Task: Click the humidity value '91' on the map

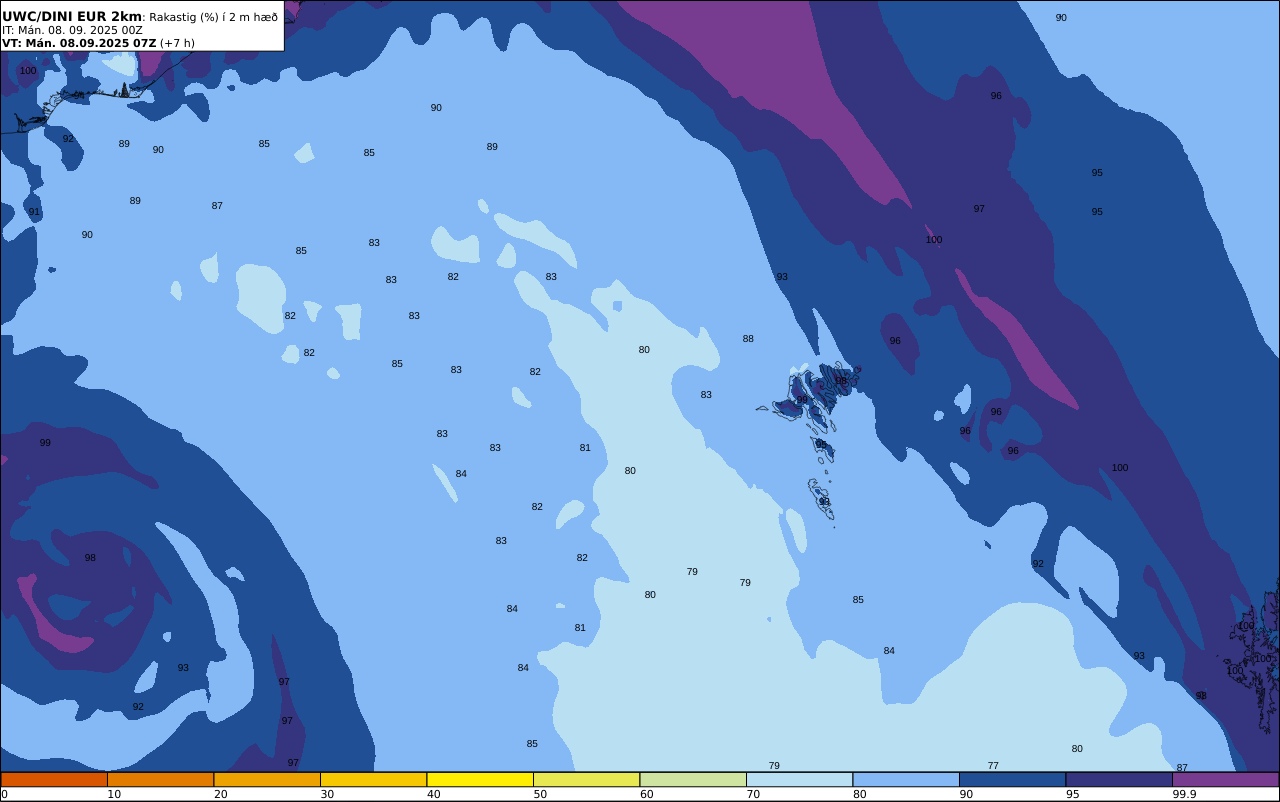Action: click(x=34, y=212)
